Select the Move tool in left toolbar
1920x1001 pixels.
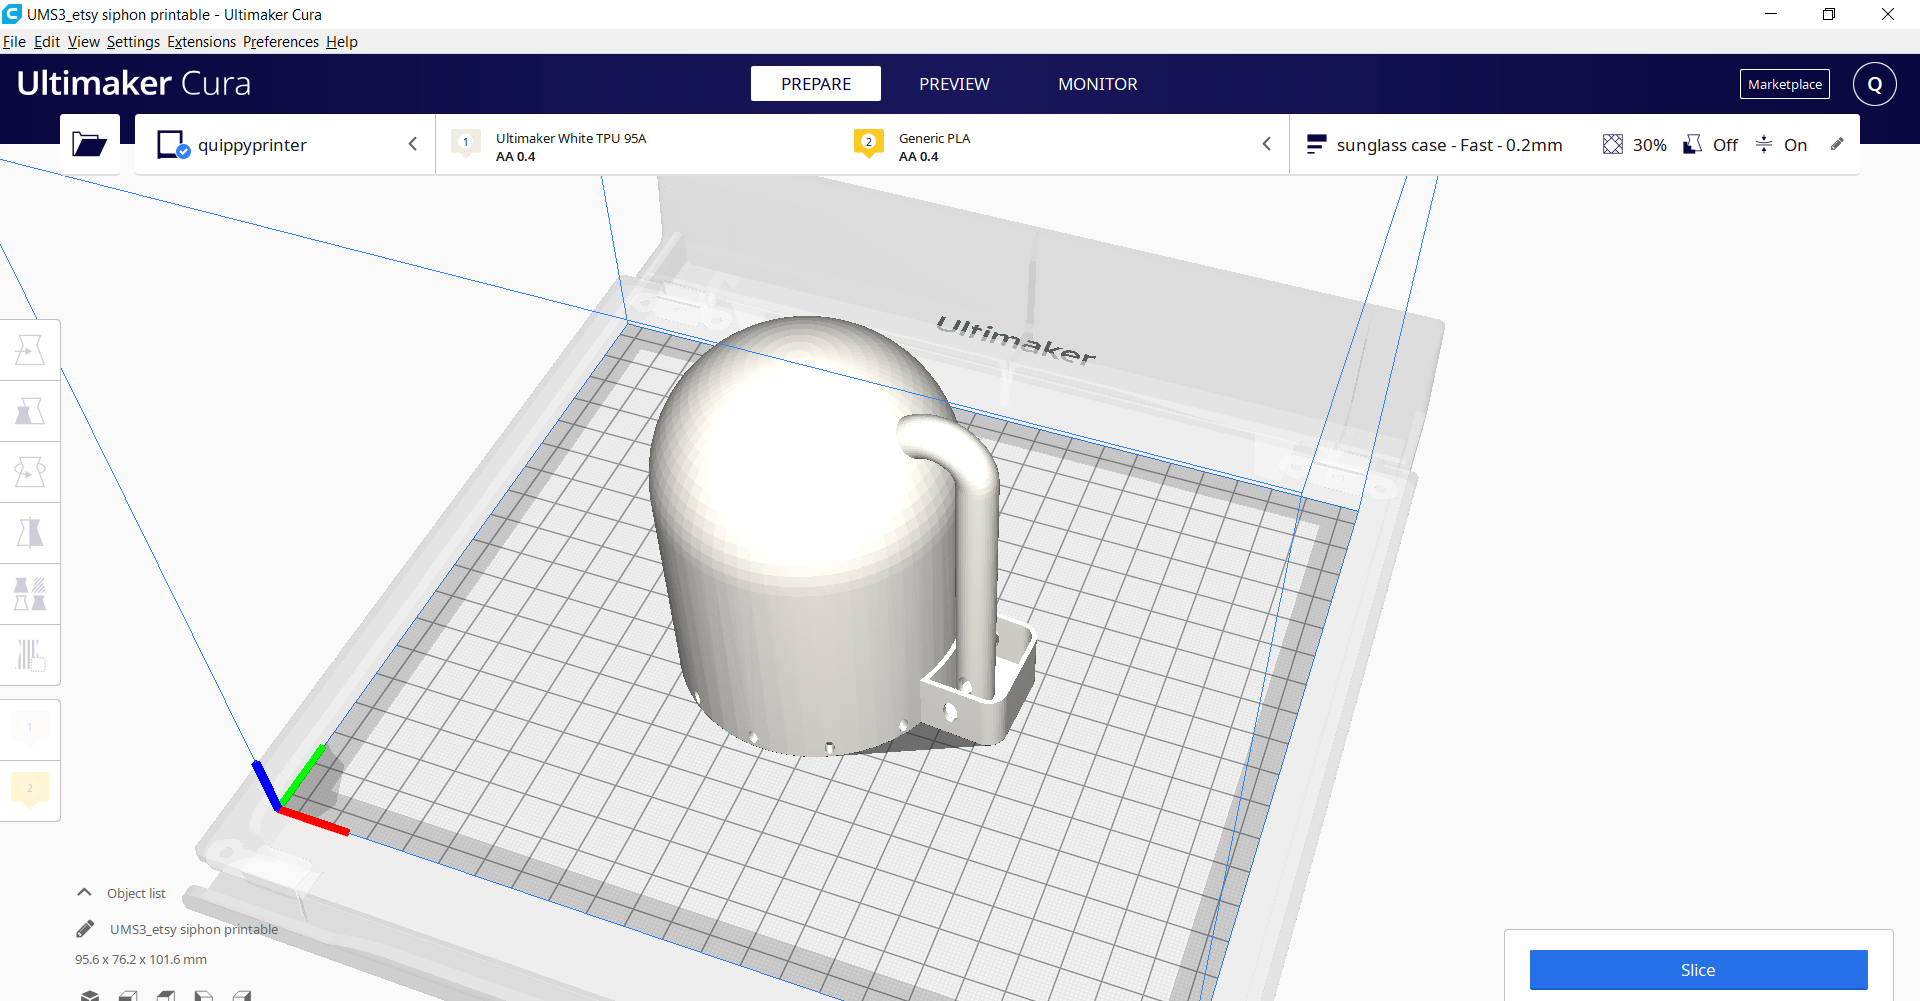click(30, 350)
